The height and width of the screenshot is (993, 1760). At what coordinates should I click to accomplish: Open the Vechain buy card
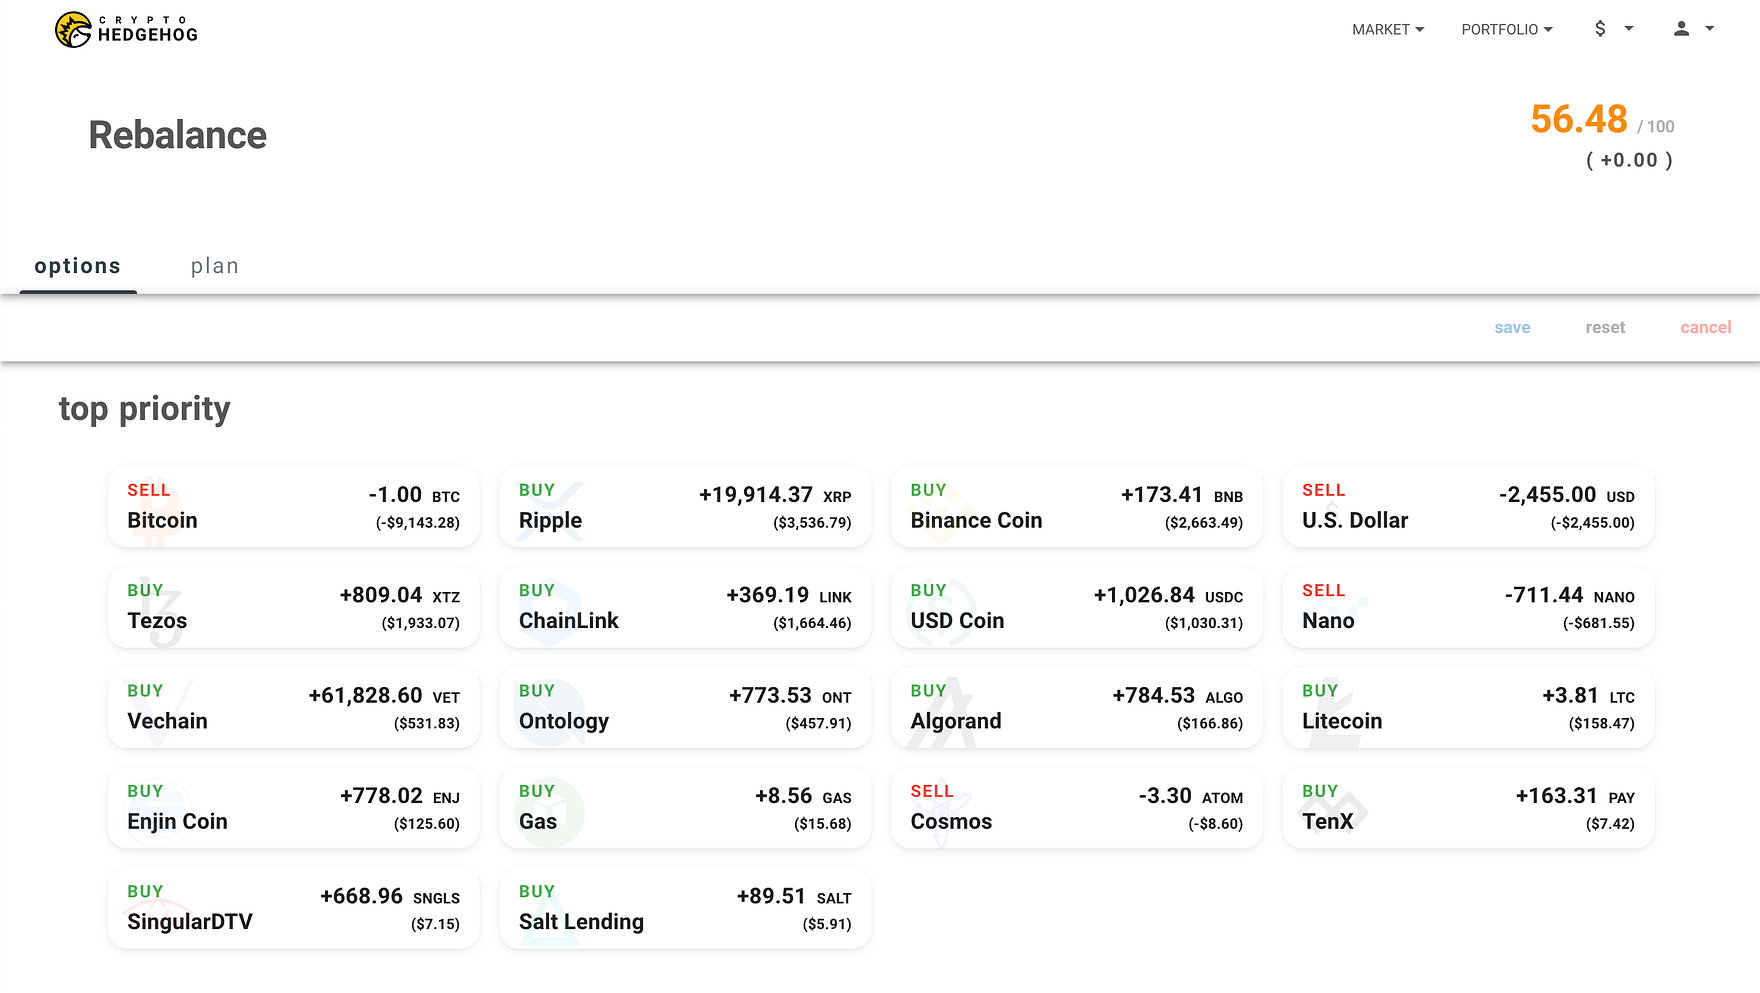294,708
